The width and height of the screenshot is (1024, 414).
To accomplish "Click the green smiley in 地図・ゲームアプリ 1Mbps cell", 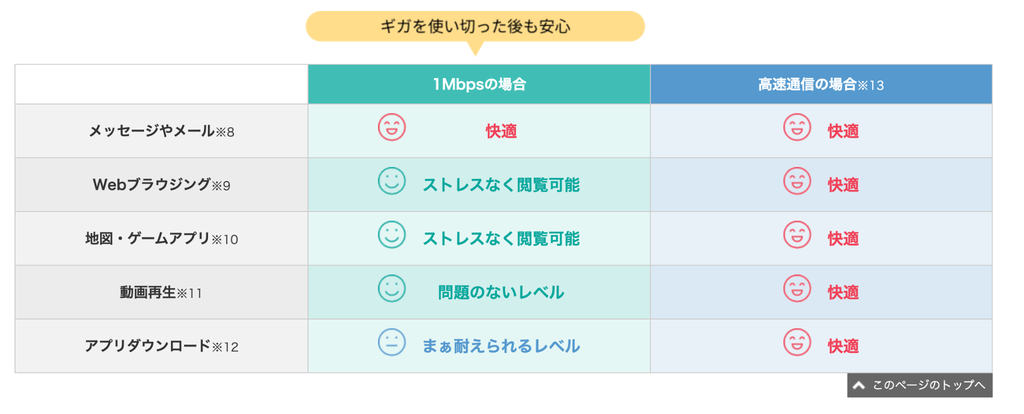I will (392, 234).
